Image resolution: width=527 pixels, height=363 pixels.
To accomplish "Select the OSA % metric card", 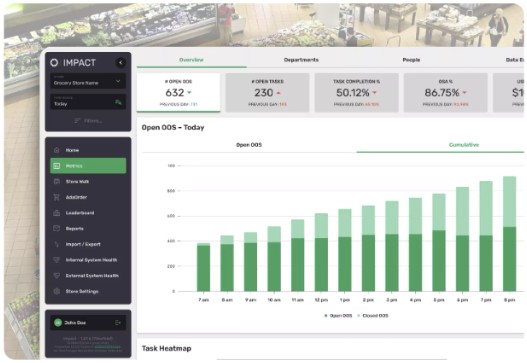I will click(x=446, y=92).
